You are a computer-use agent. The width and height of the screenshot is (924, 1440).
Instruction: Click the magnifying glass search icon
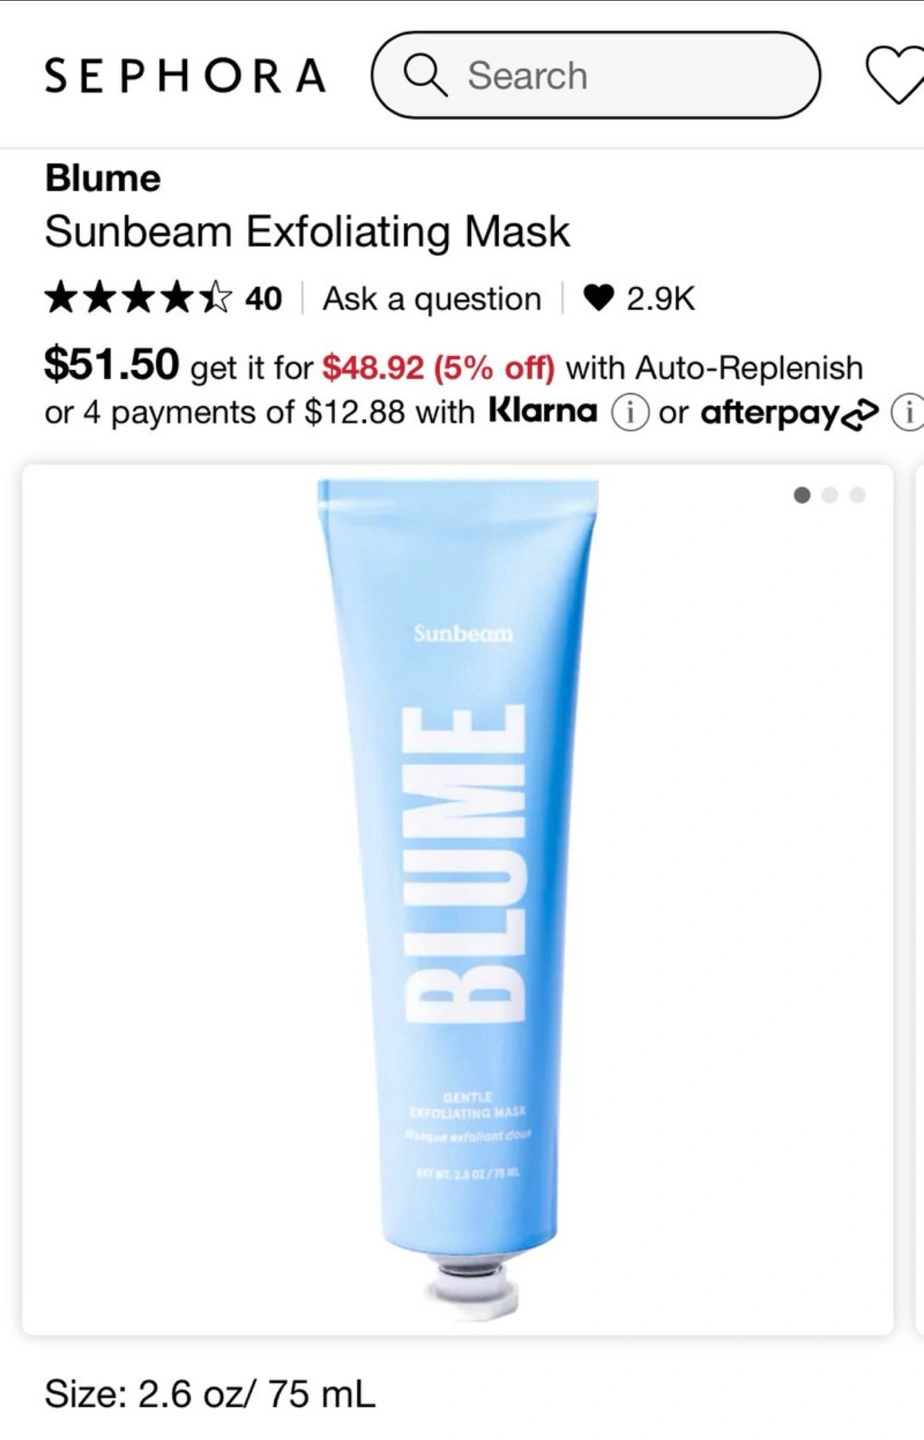point(425,75)
